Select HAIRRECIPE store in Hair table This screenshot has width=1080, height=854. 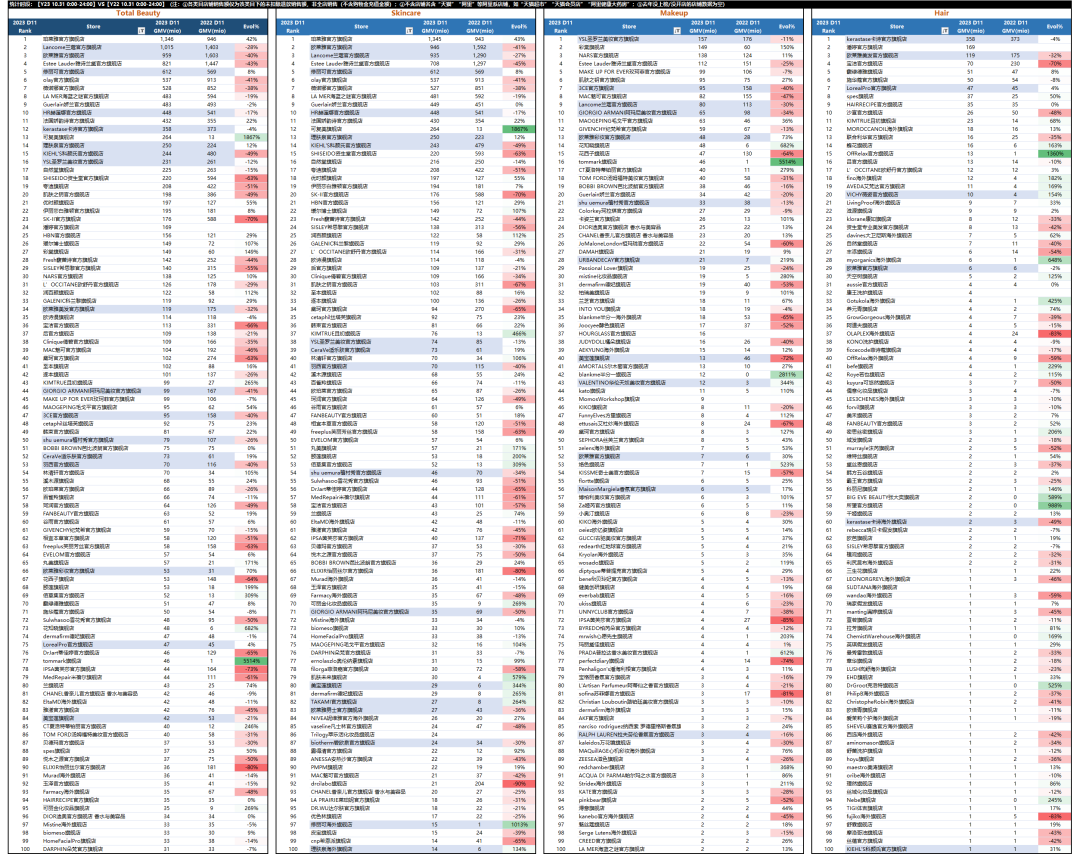874,105
